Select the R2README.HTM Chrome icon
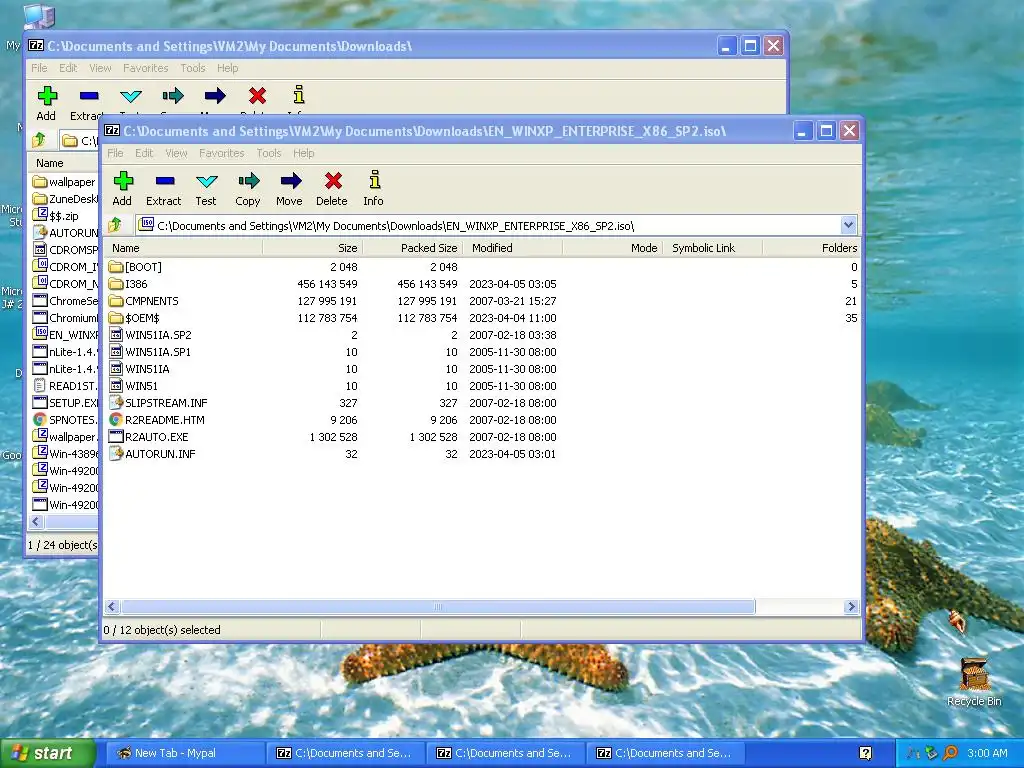The width and height of the screenshot is (1024, 768). (x=116, y=420)
